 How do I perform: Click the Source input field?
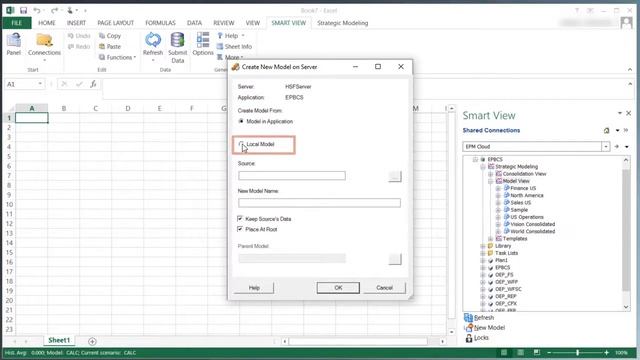[x=292, y=176]
